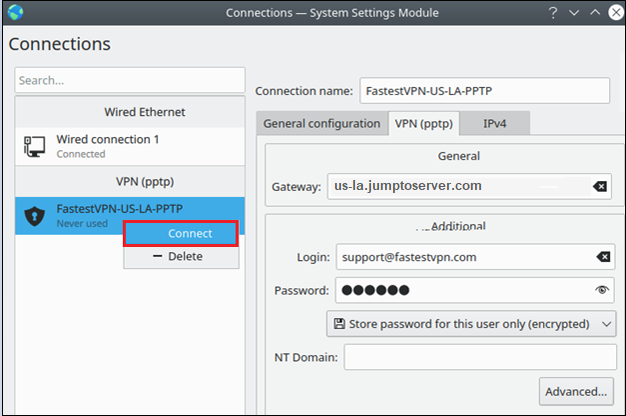Open the Advanced... settings button
The width and height of the screenshot is (626, 416).
tap(576, 392)
